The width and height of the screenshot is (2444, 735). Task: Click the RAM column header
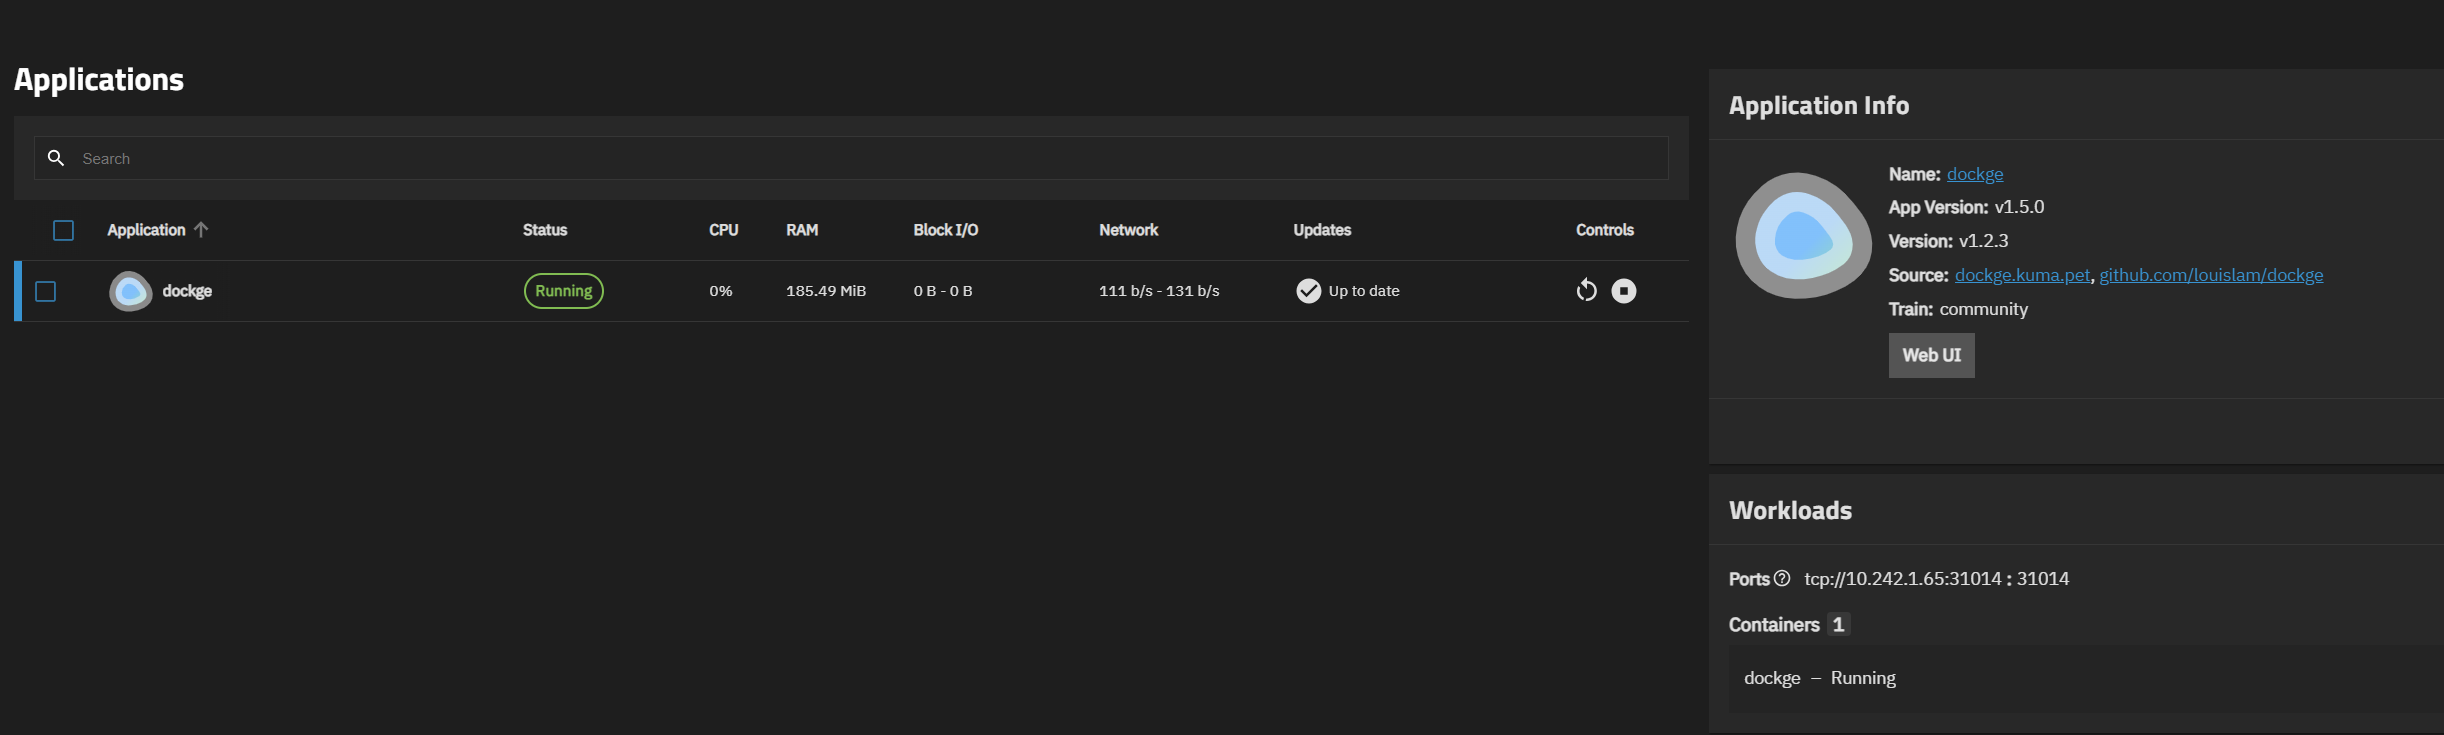click(x=802, y=230)
